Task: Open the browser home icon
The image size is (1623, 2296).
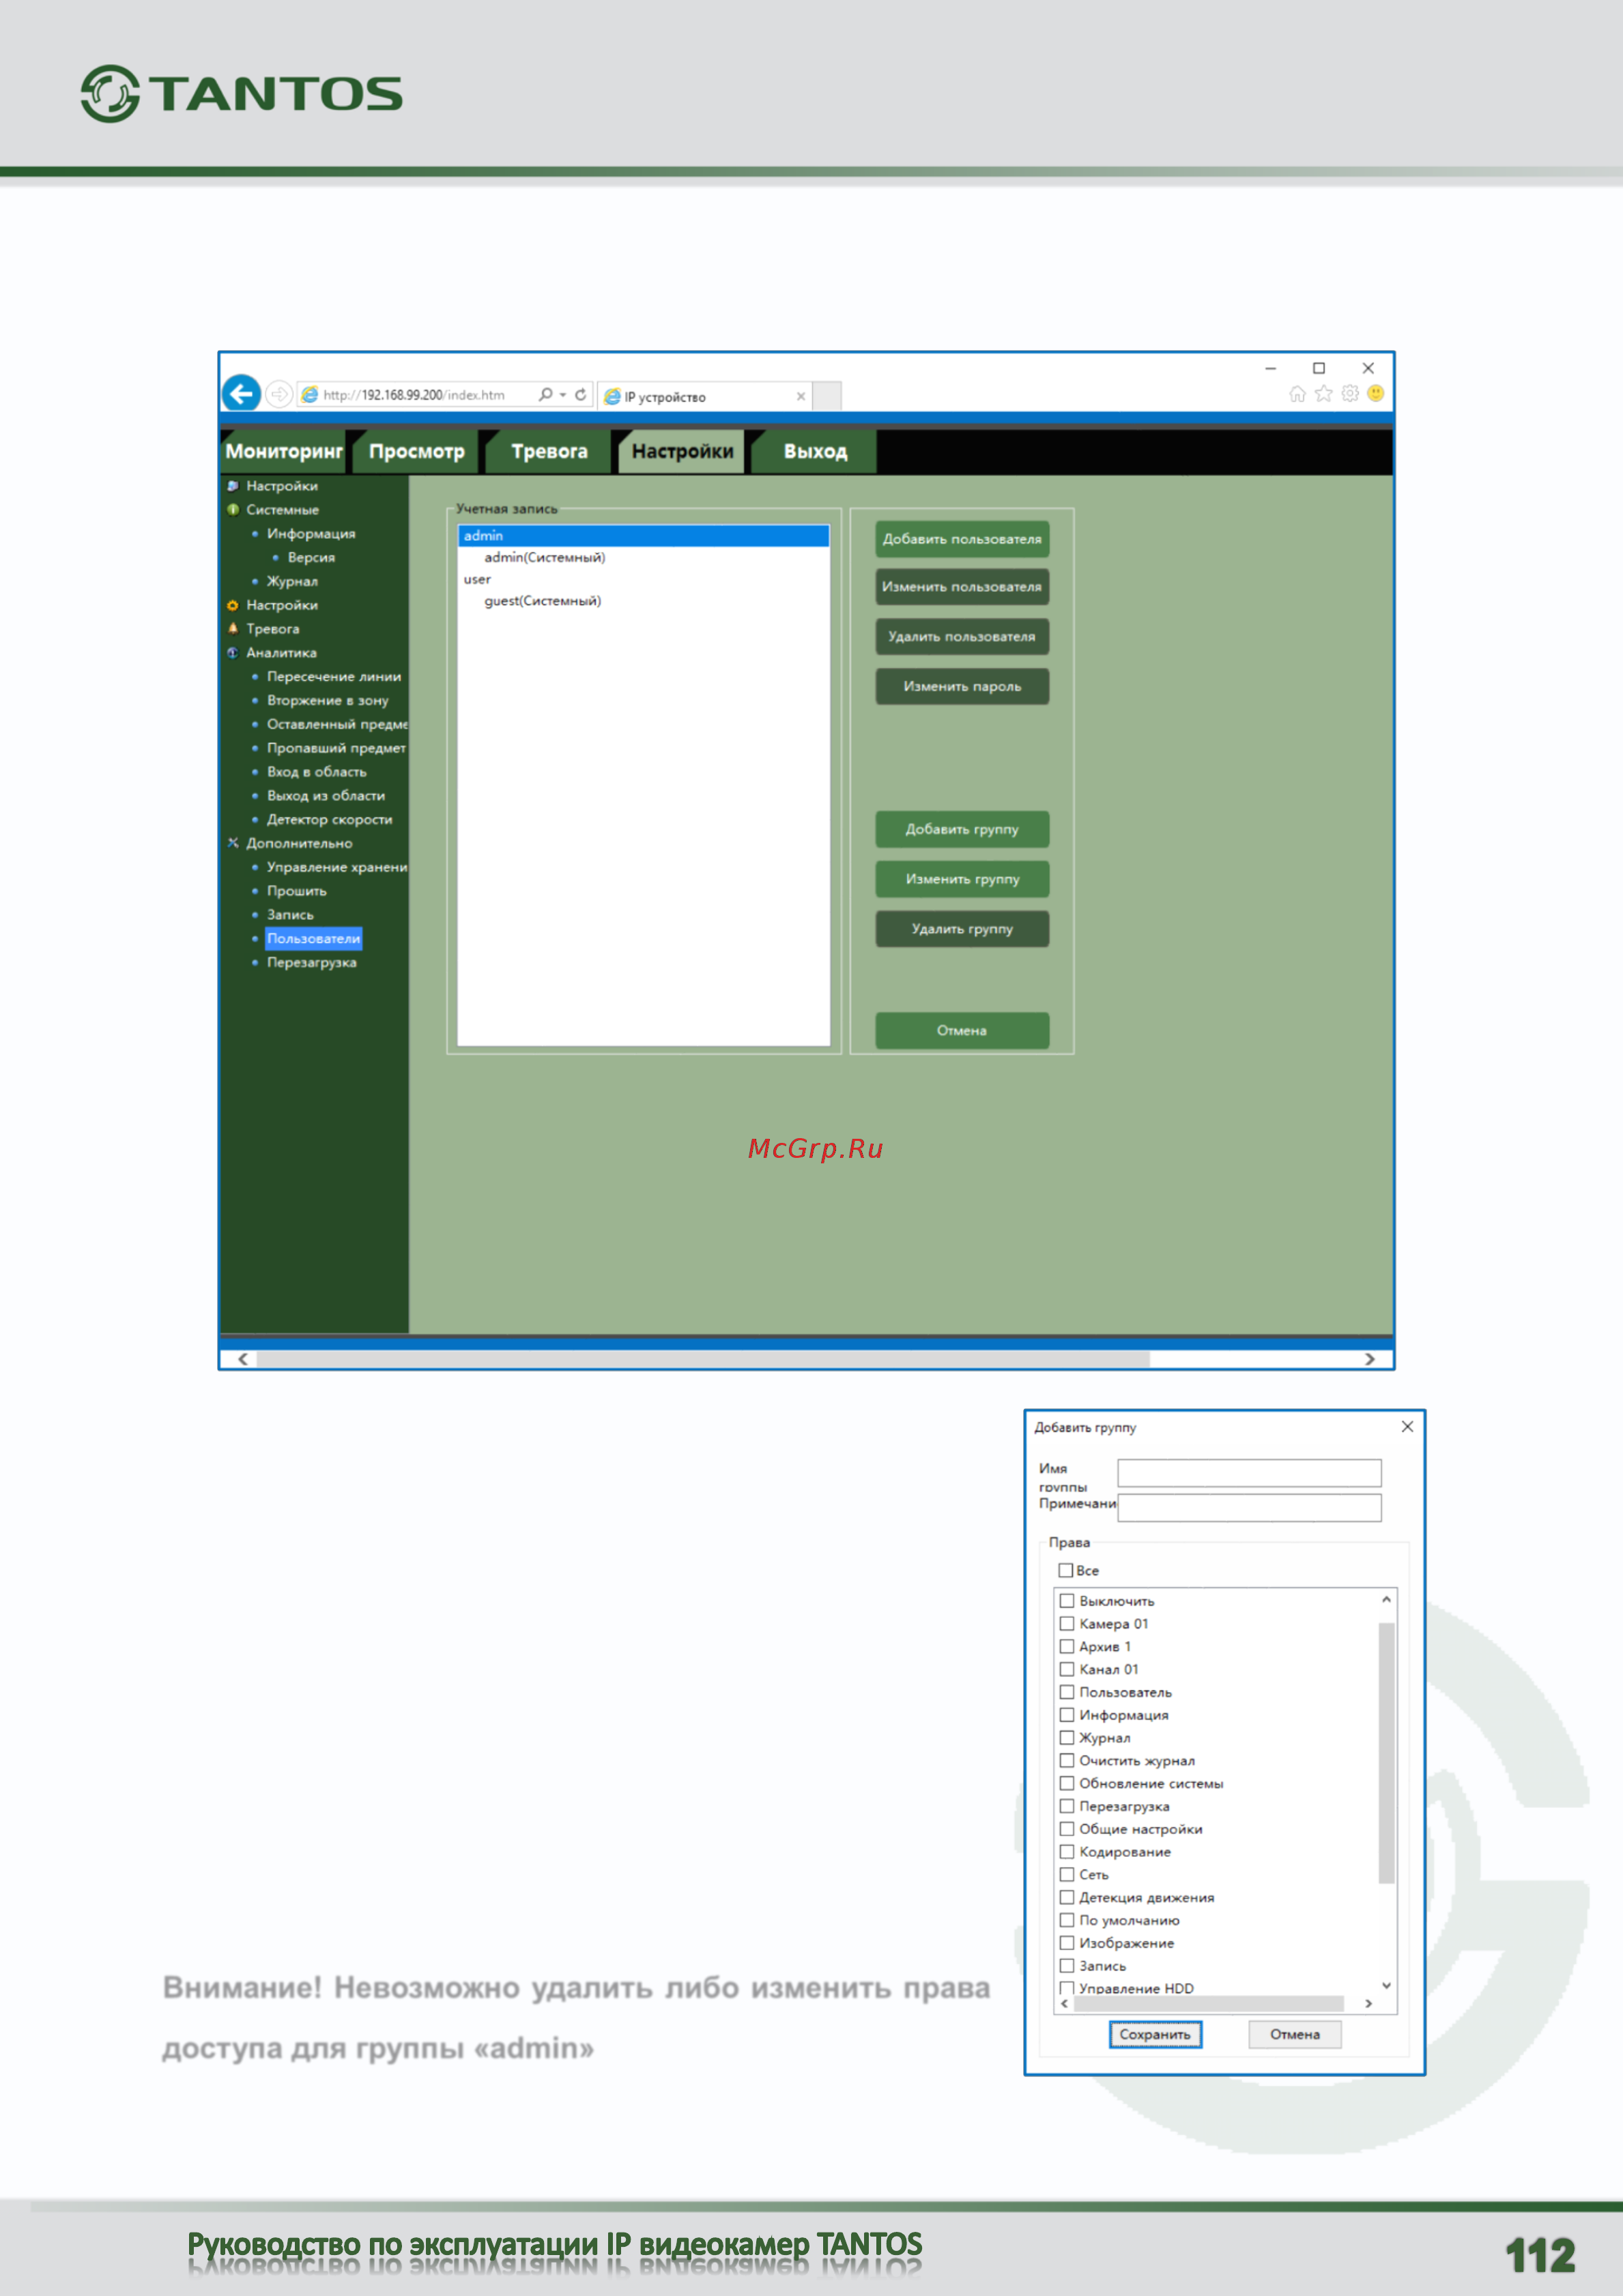Action: 1297,394
